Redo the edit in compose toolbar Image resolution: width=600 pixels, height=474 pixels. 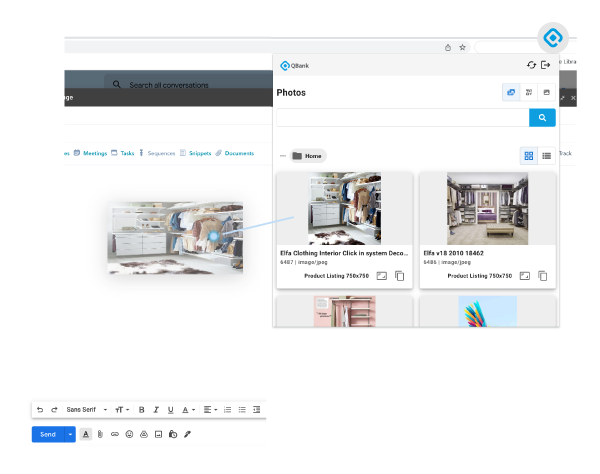point(54,410)
